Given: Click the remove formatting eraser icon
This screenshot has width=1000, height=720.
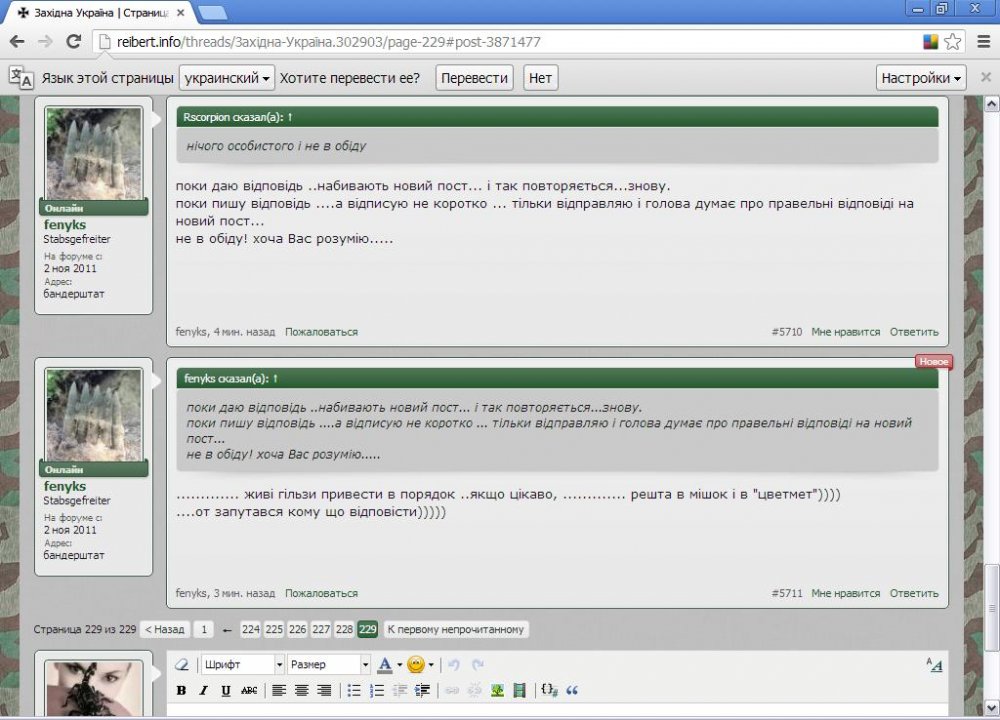Looking at the screenshot, I should click(182, 665).
